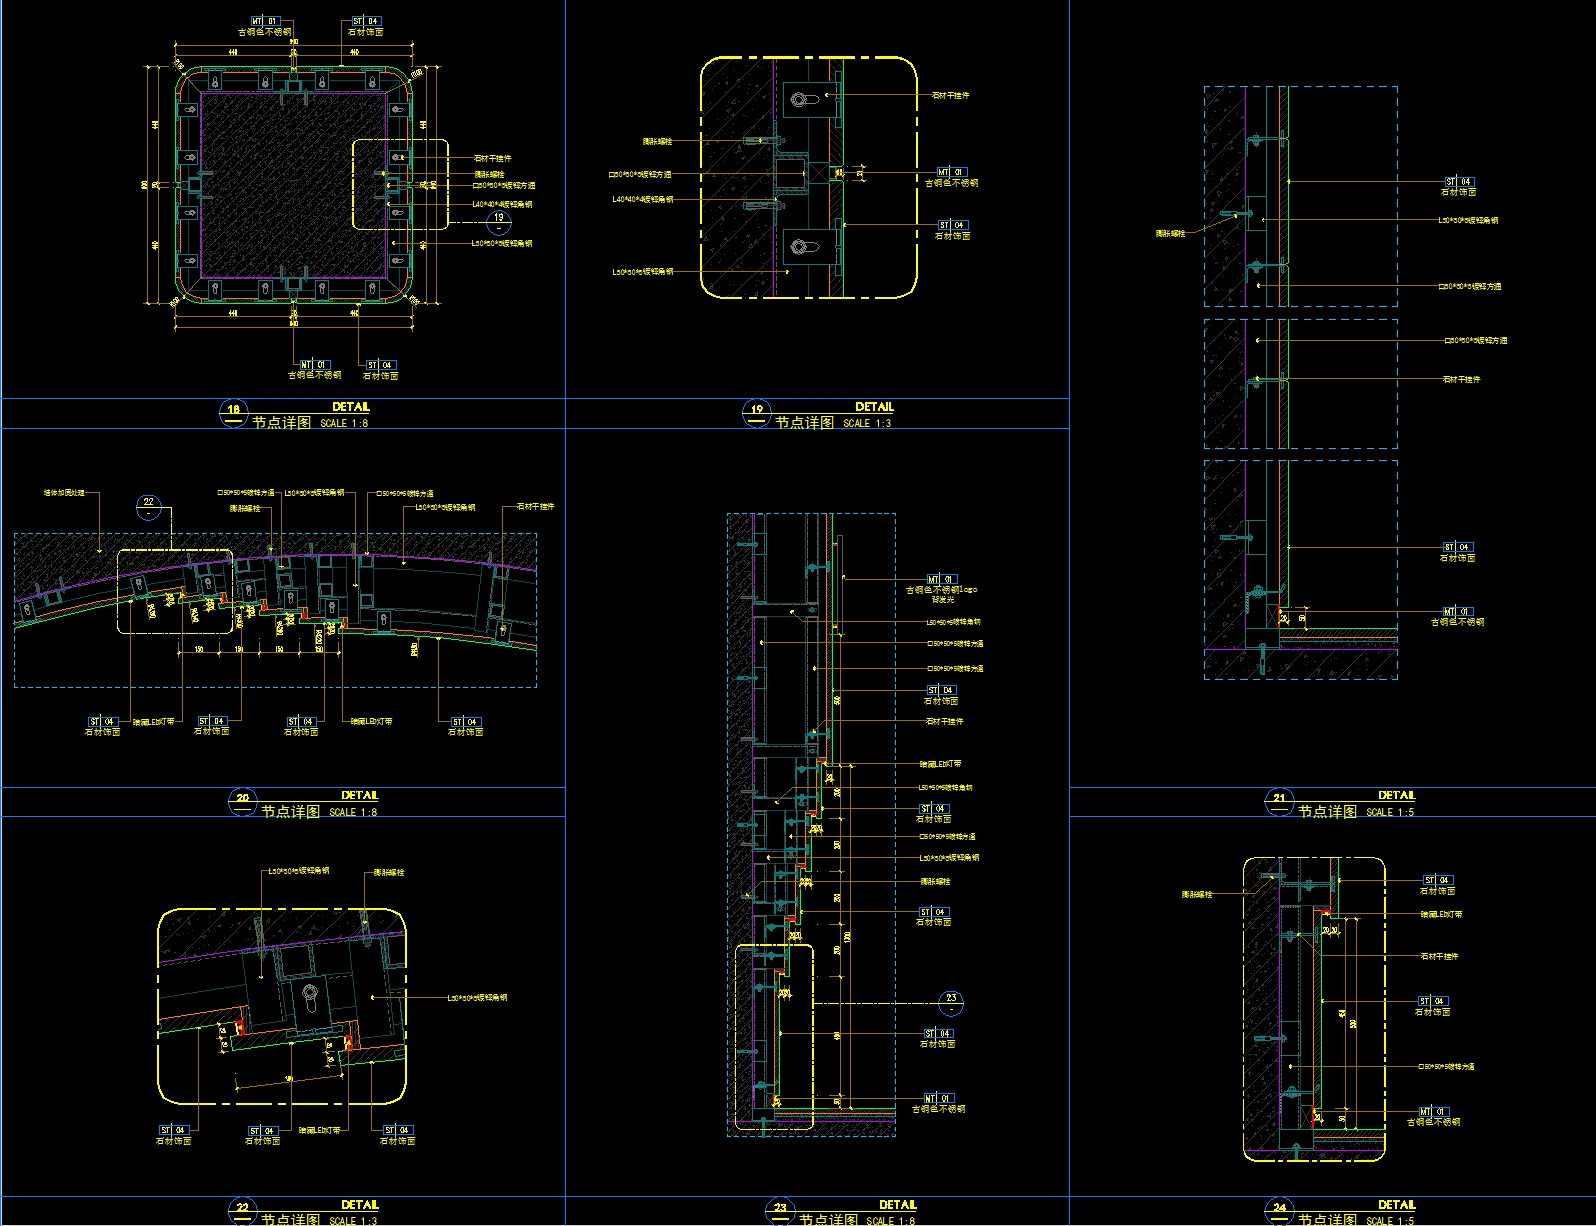Click the SCALE 1:3 text under detail 19

867,423
